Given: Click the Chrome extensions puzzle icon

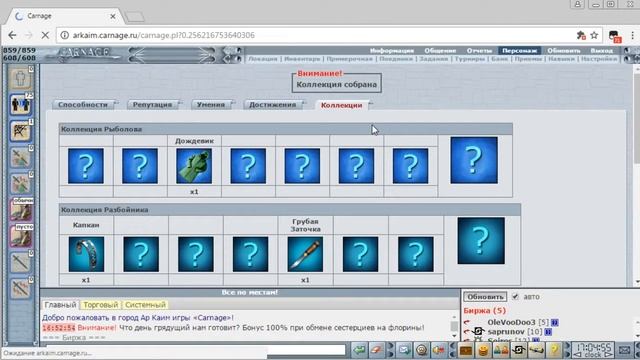Looking at the screenshot, I should [581, 36].
